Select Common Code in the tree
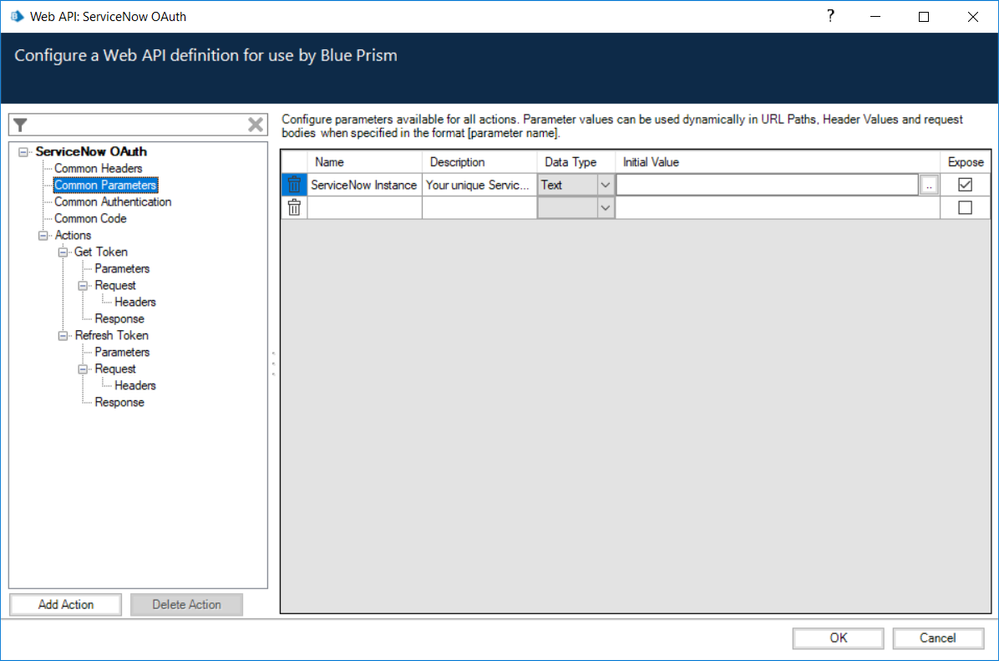The width and height of the screenshot is (999, 661). [90, 218]
